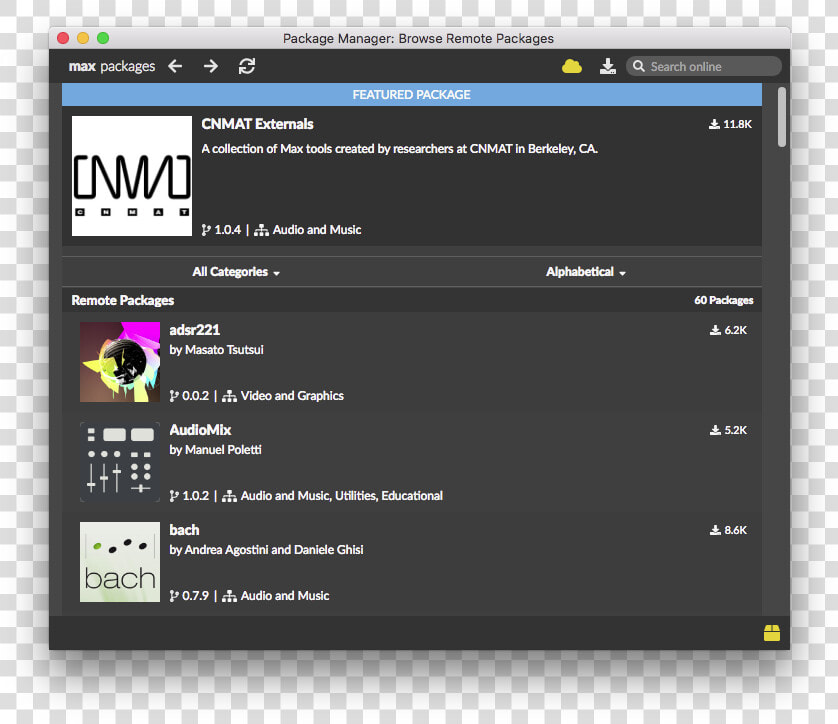The image size is (838, 724).
Task: Click 'by Andrea Agostini and Daniele Ghisi'
Action: (266, 550)
